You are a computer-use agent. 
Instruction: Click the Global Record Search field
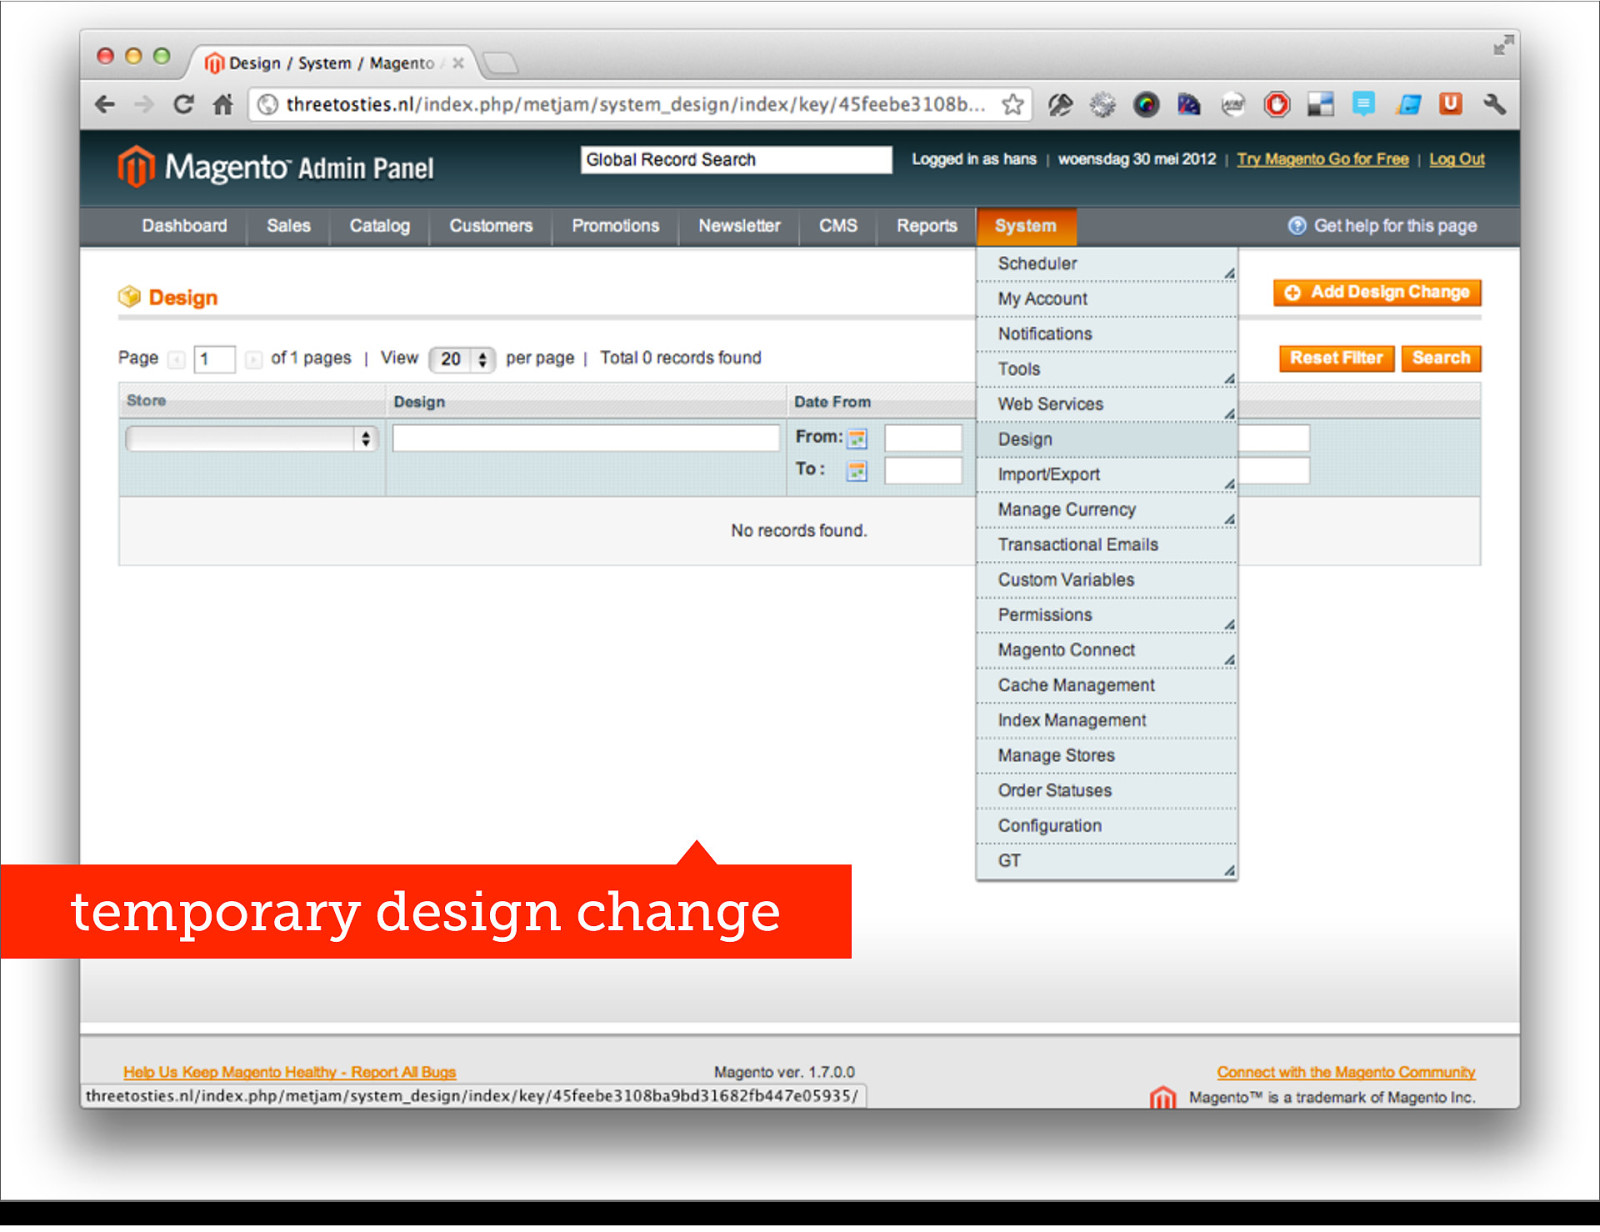pos(736,160)
